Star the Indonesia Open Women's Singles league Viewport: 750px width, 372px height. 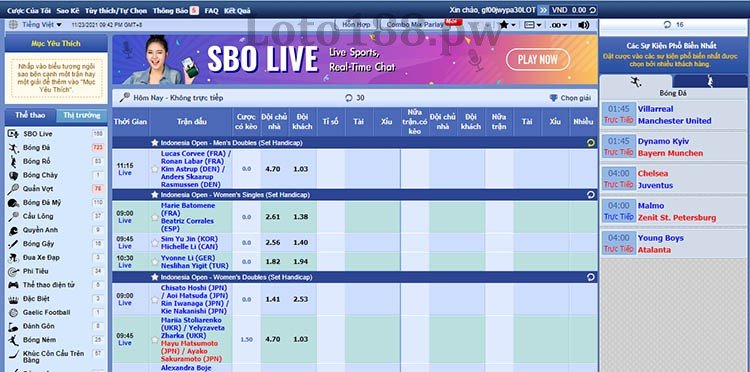154,195
